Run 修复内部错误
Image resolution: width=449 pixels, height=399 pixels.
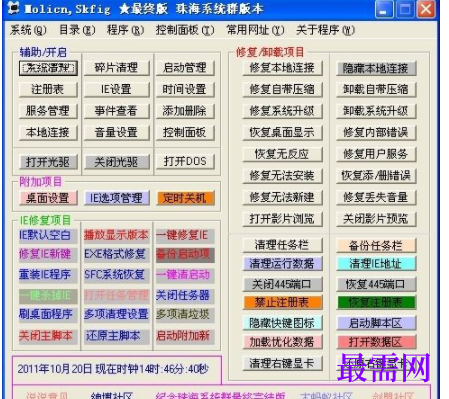(x=376, y=133)
